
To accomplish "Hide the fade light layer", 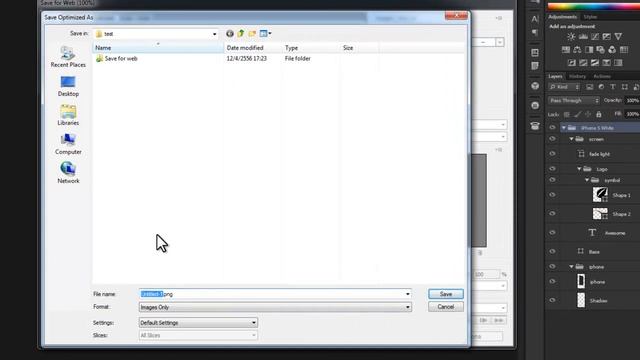I will click(552, 154).
